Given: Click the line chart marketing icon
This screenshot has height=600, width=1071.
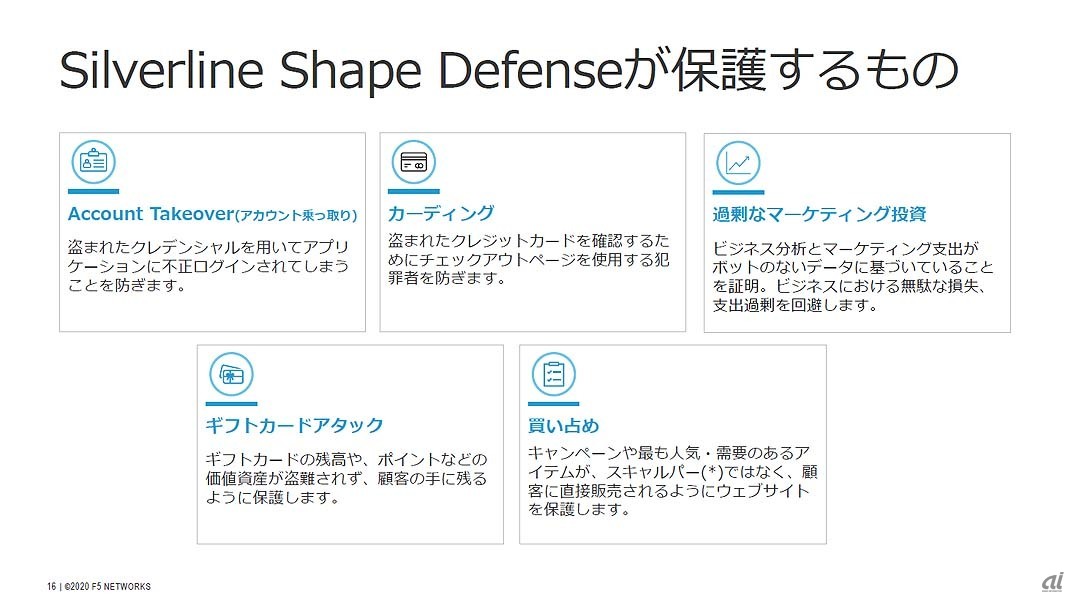Looking at the screenshot, I should [x=738, y=163].
